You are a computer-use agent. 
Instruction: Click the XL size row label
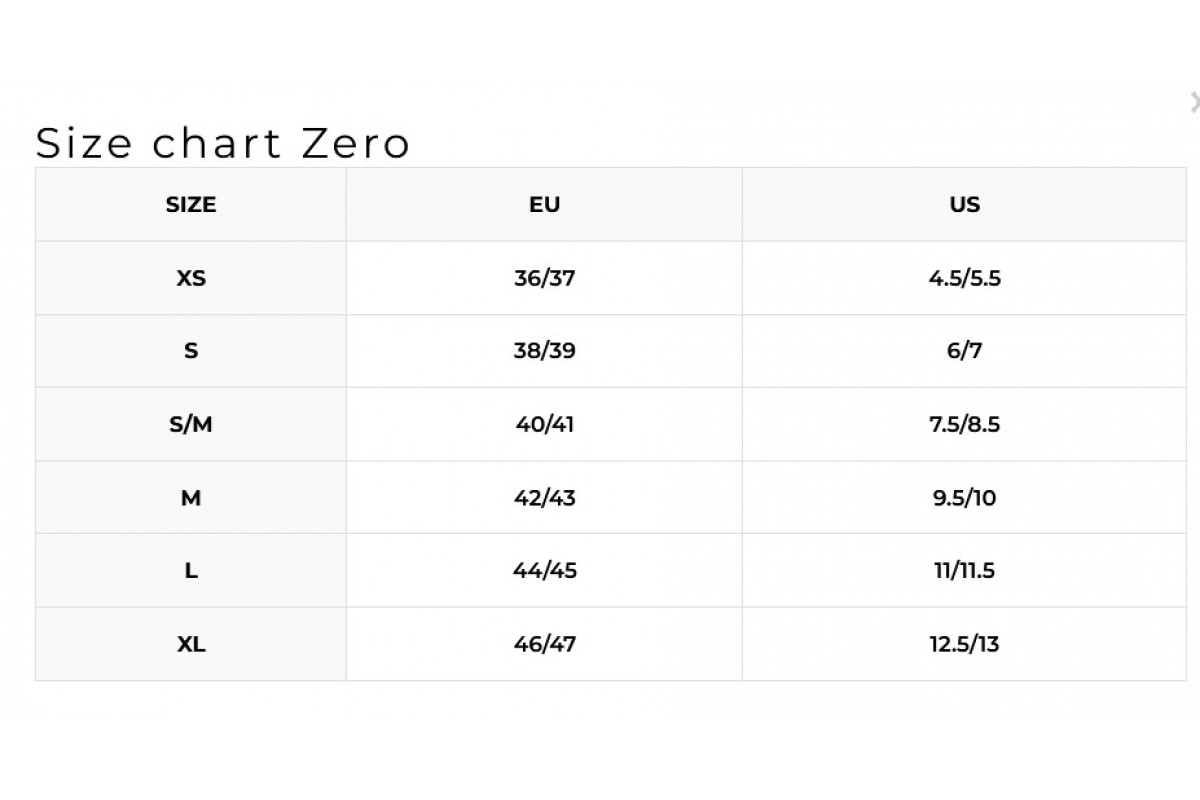(x=190, y=644)
